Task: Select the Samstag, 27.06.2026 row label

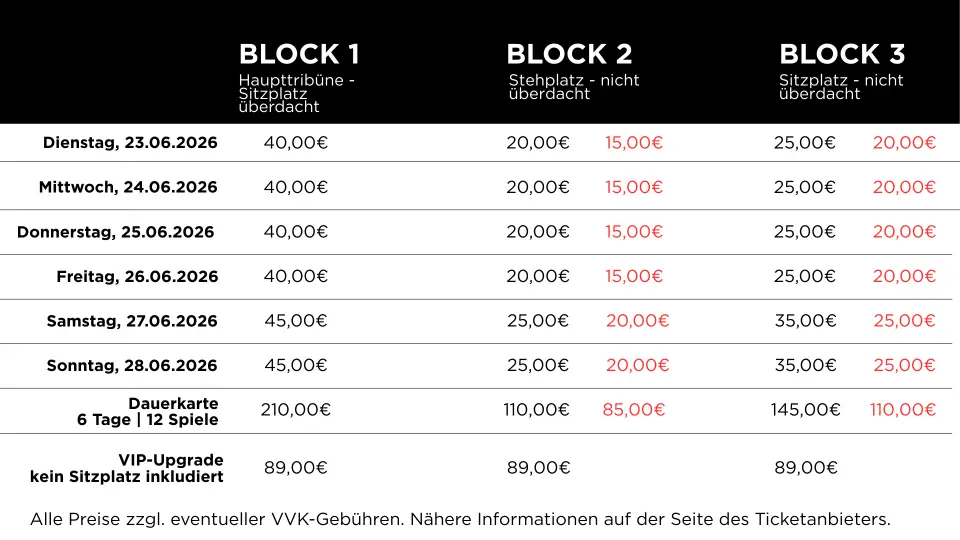Action: pyautogui.click(x=132, y=321)
